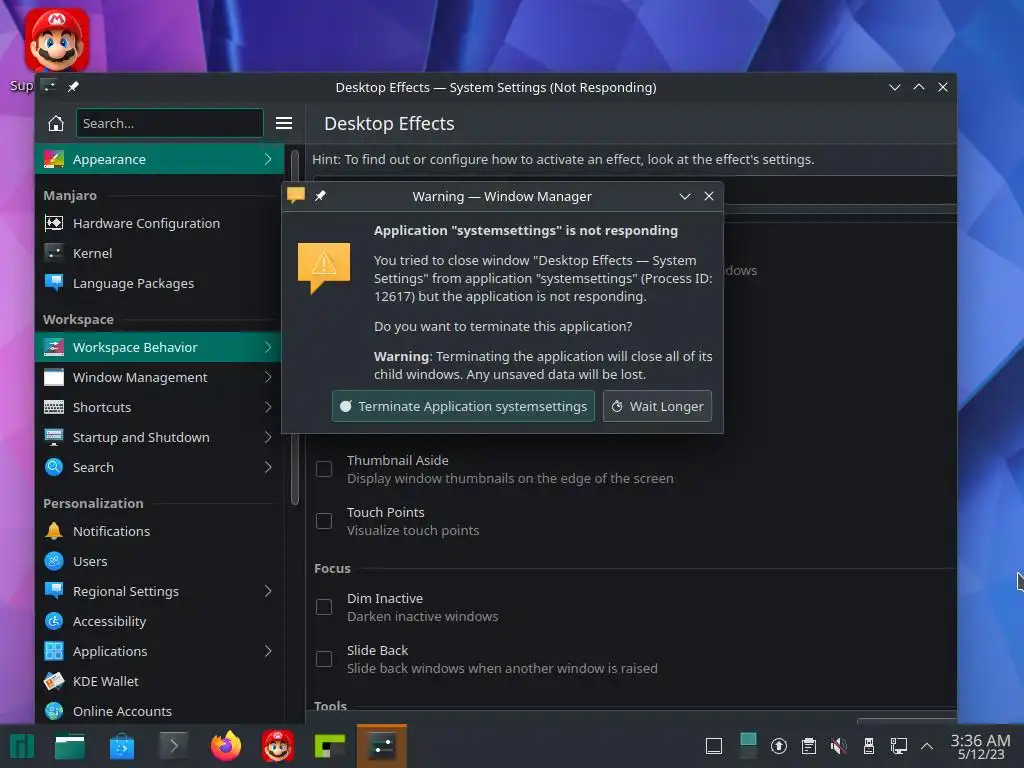The width and height of the screenshot is (1024, 768).
Task: Click the System Settings taskbar entry
Action: coord(382,746)
